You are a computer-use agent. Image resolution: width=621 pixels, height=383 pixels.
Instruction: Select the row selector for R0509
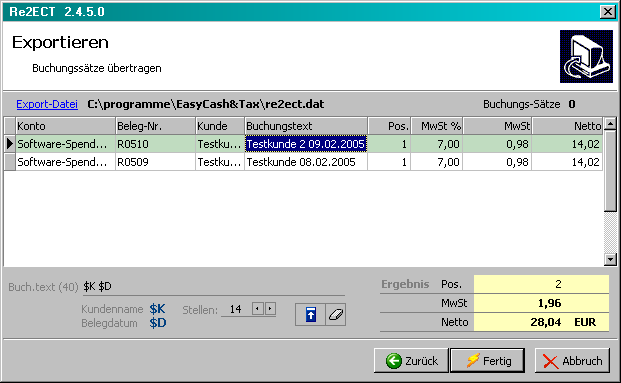[x=10, y=162]
